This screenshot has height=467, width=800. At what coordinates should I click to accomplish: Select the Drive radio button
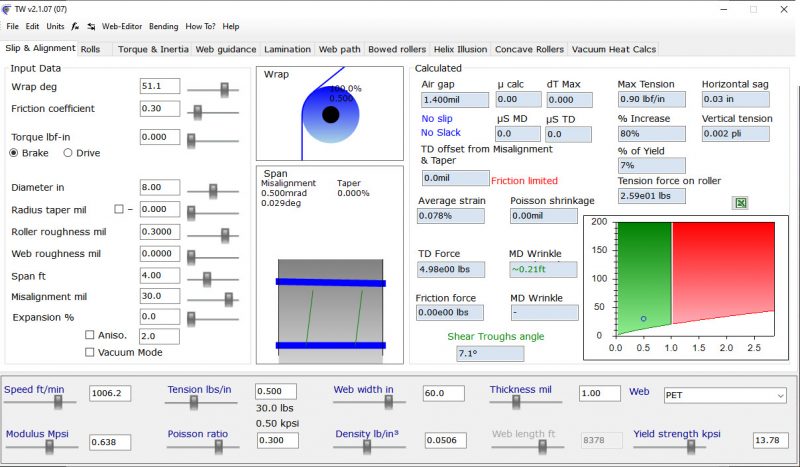point(68,153)
